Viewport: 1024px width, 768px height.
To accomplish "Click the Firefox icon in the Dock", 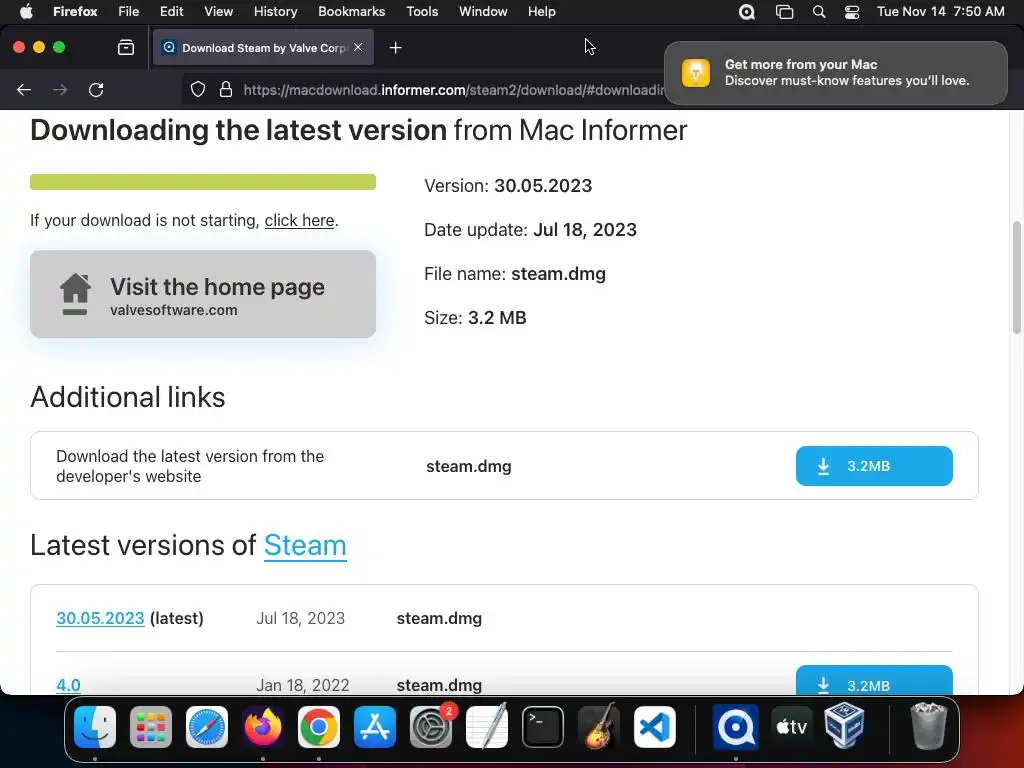I will pyautogui.click(x=263, y=727).
